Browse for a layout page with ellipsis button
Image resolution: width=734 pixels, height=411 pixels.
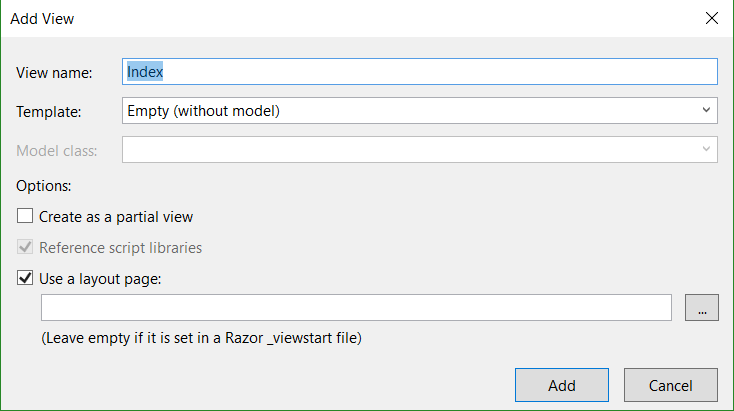coord(701,308)
